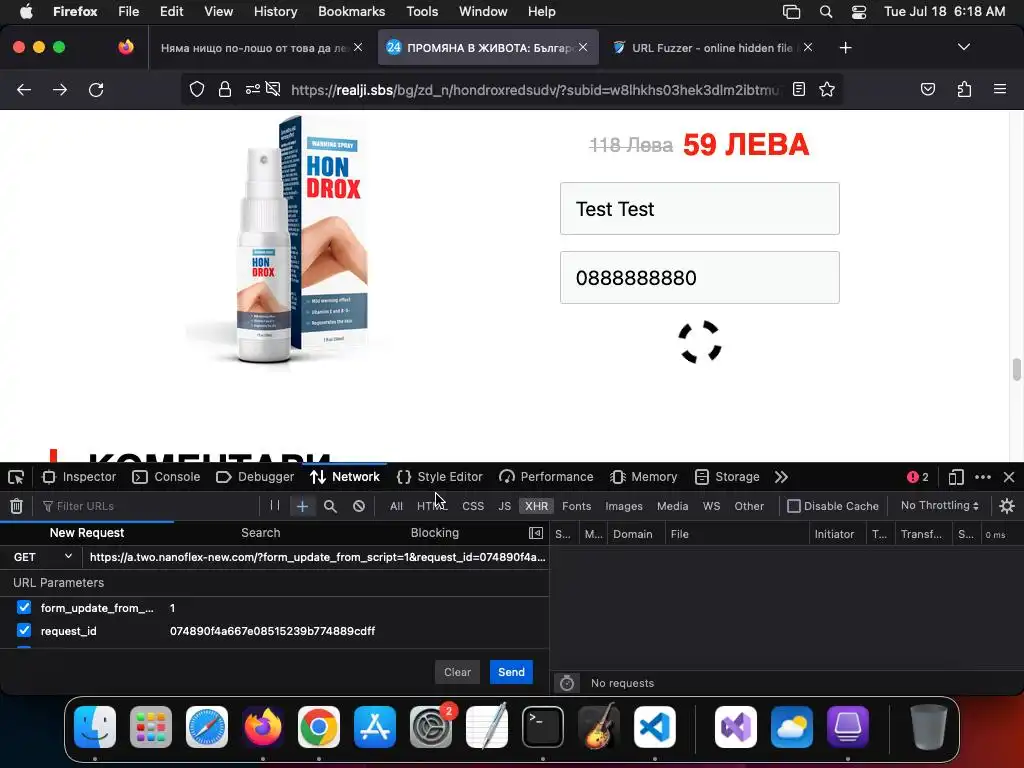Image resolution: width=1024 pixels, height=768 pixels.
Task: Start performance analysis stopwatch
Action: [x=567, y=683]
